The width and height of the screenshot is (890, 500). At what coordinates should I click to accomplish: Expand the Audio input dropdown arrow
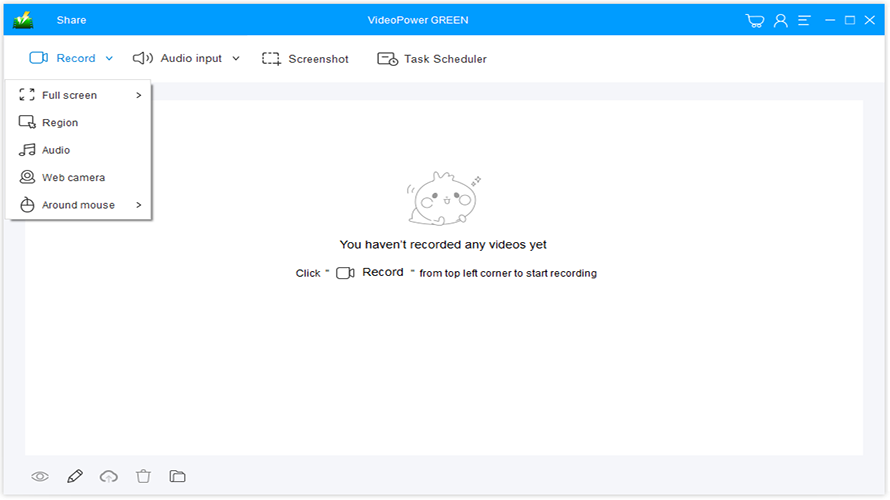pos(236,58)
